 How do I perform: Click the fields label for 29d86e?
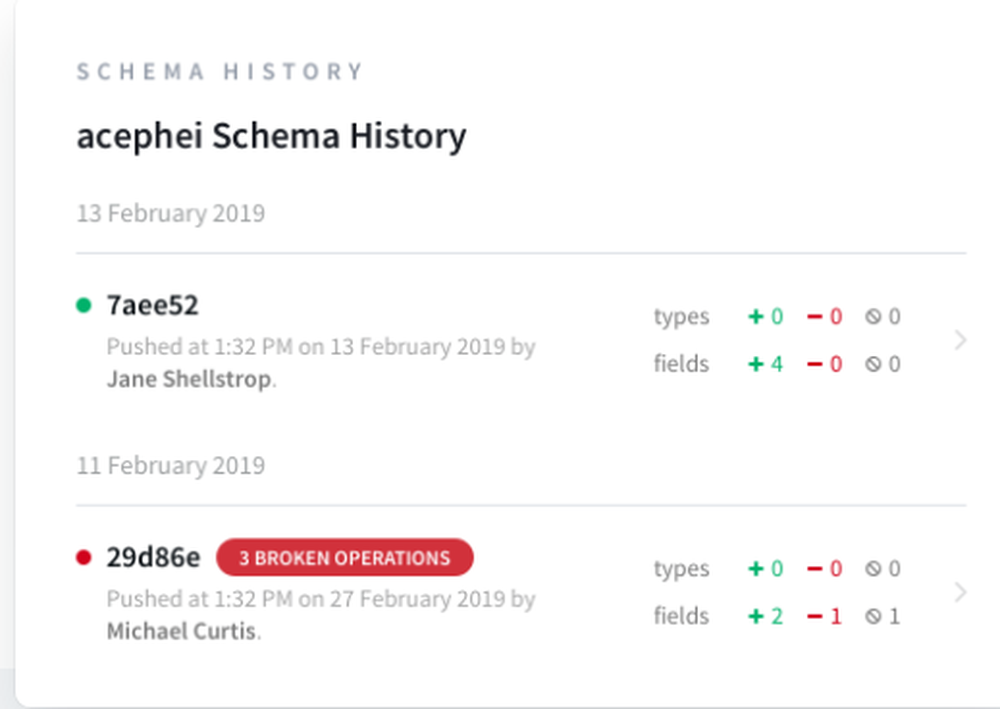(681, 616)
